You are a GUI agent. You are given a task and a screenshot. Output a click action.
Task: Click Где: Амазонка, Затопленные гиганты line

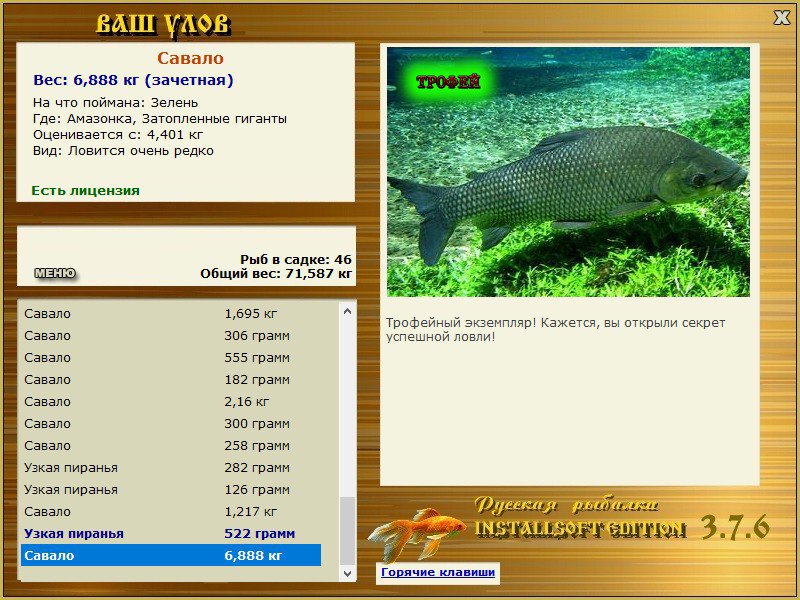click(x=160, y=119)
